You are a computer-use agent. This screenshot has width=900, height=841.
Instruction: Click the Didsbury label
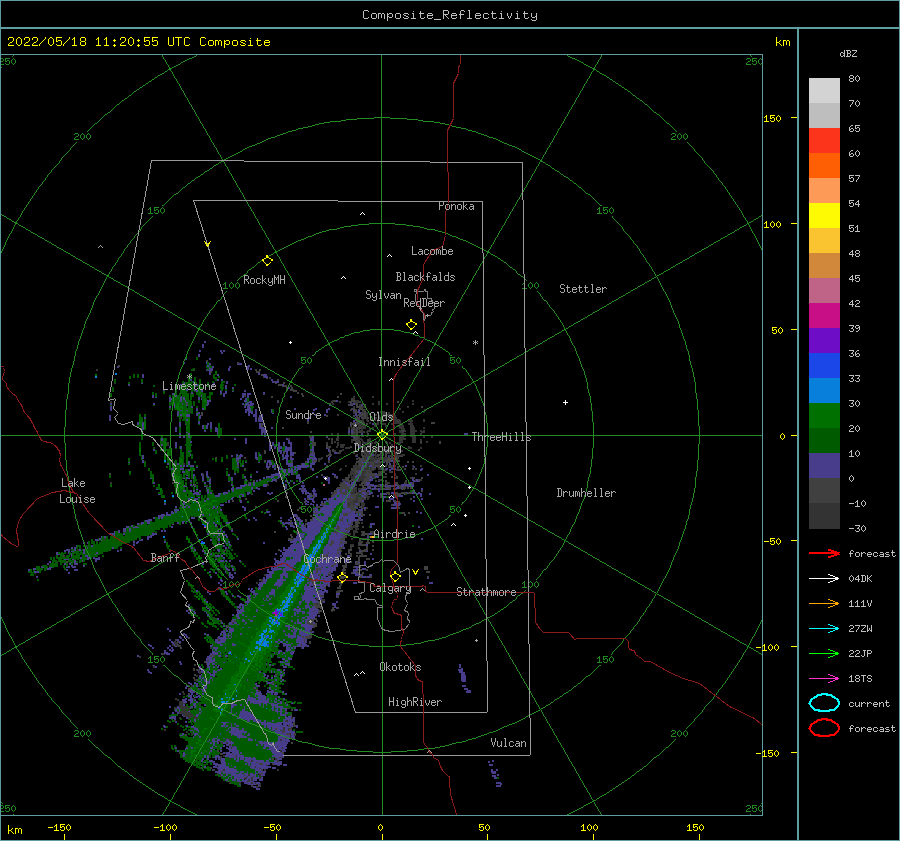pos(378,448)
